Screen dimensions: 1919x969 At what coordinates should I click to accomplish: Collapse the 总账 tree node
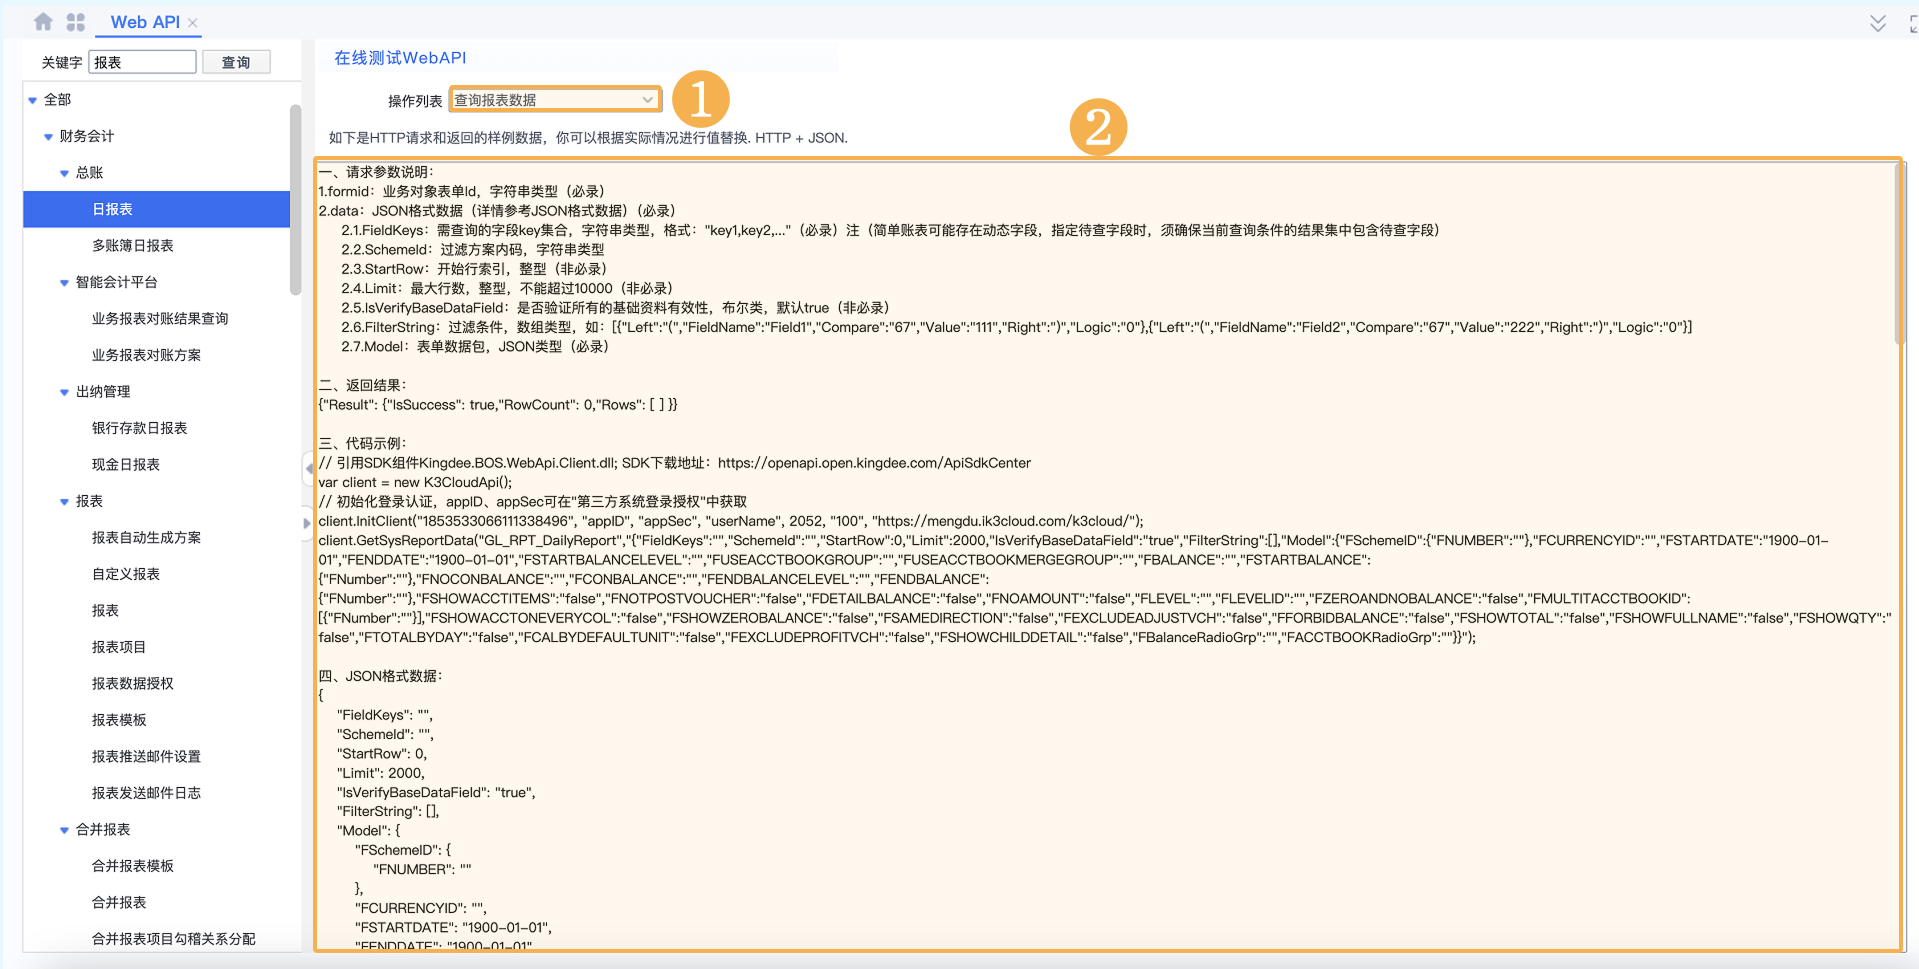click(65, 173)
